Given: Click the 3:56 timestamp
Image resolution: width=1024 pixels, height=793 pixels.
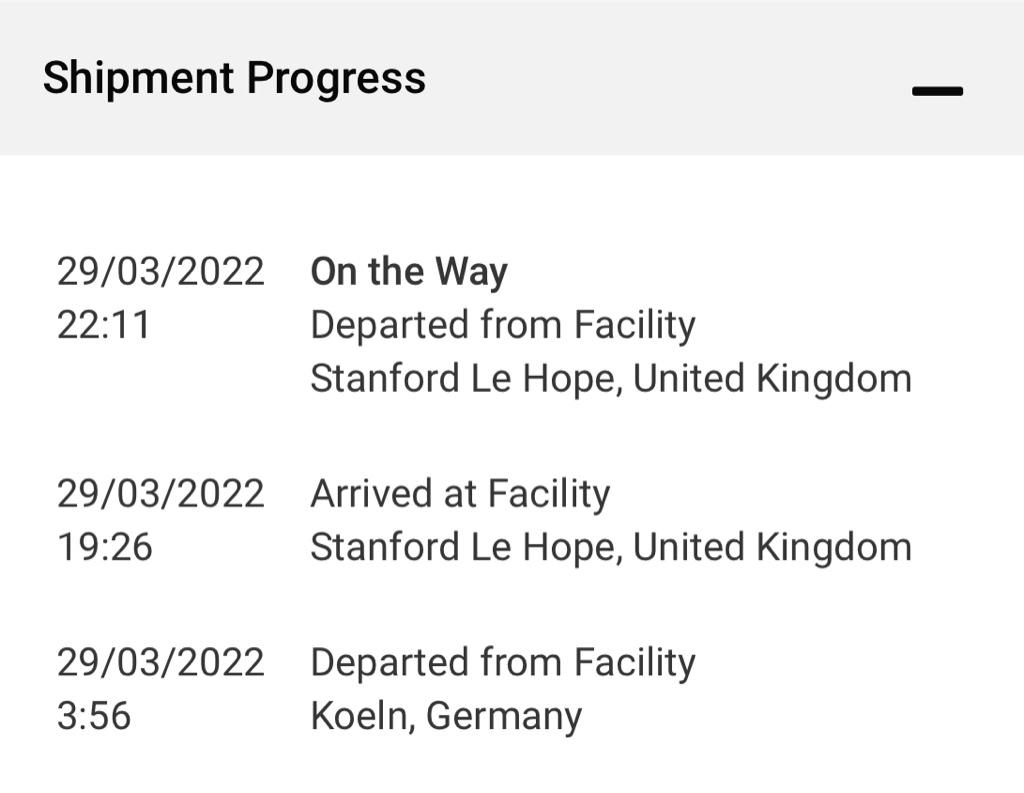Looking at the screenshot, I should 93,716.
